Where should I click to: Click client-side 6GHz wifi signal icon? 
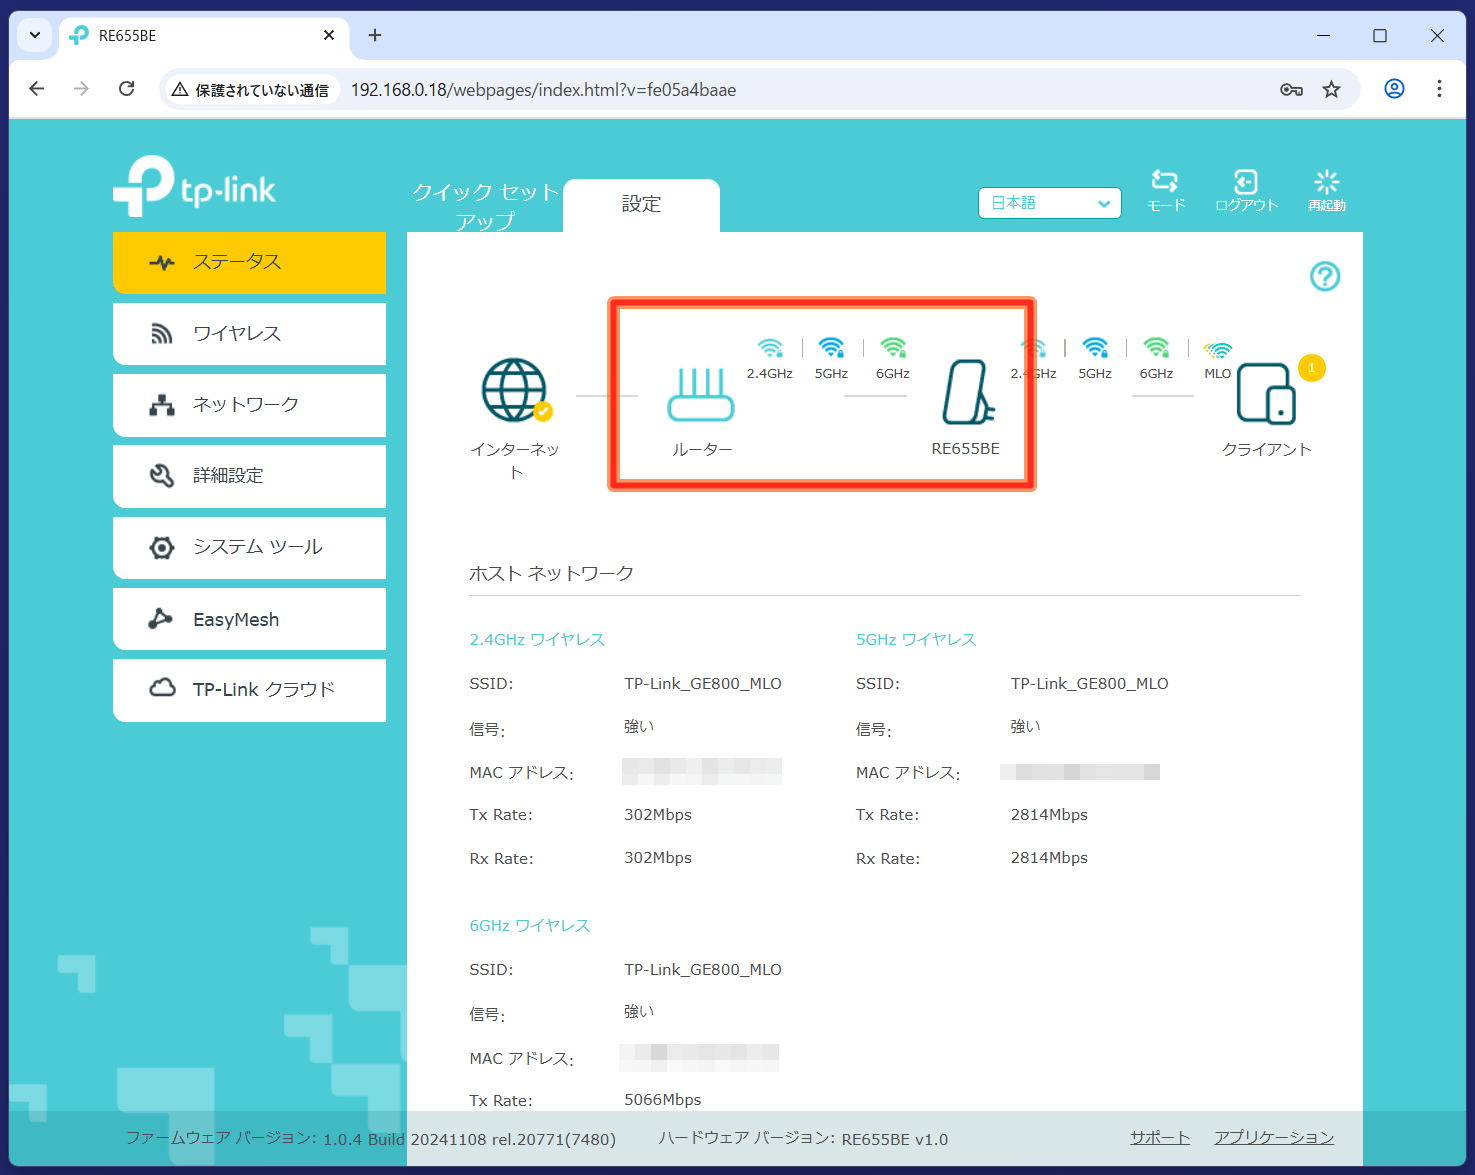[x=1156, y=347]
